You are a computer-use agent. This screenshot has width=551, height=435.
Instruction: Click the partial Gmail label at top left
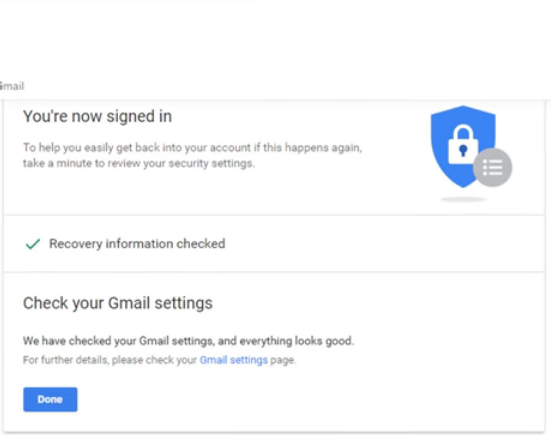pyautogui.click(x=12, y=86)
